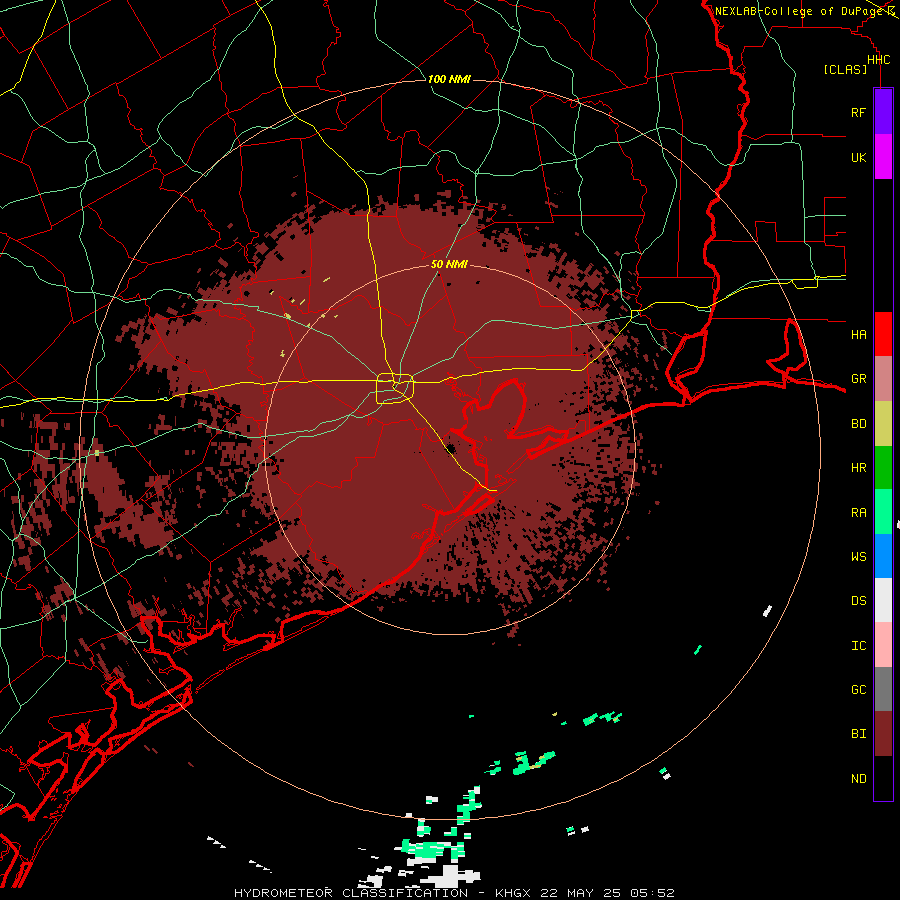Click the "GC" legend label
The height and width of the screenshot is (900, 900).
(858, 690)
